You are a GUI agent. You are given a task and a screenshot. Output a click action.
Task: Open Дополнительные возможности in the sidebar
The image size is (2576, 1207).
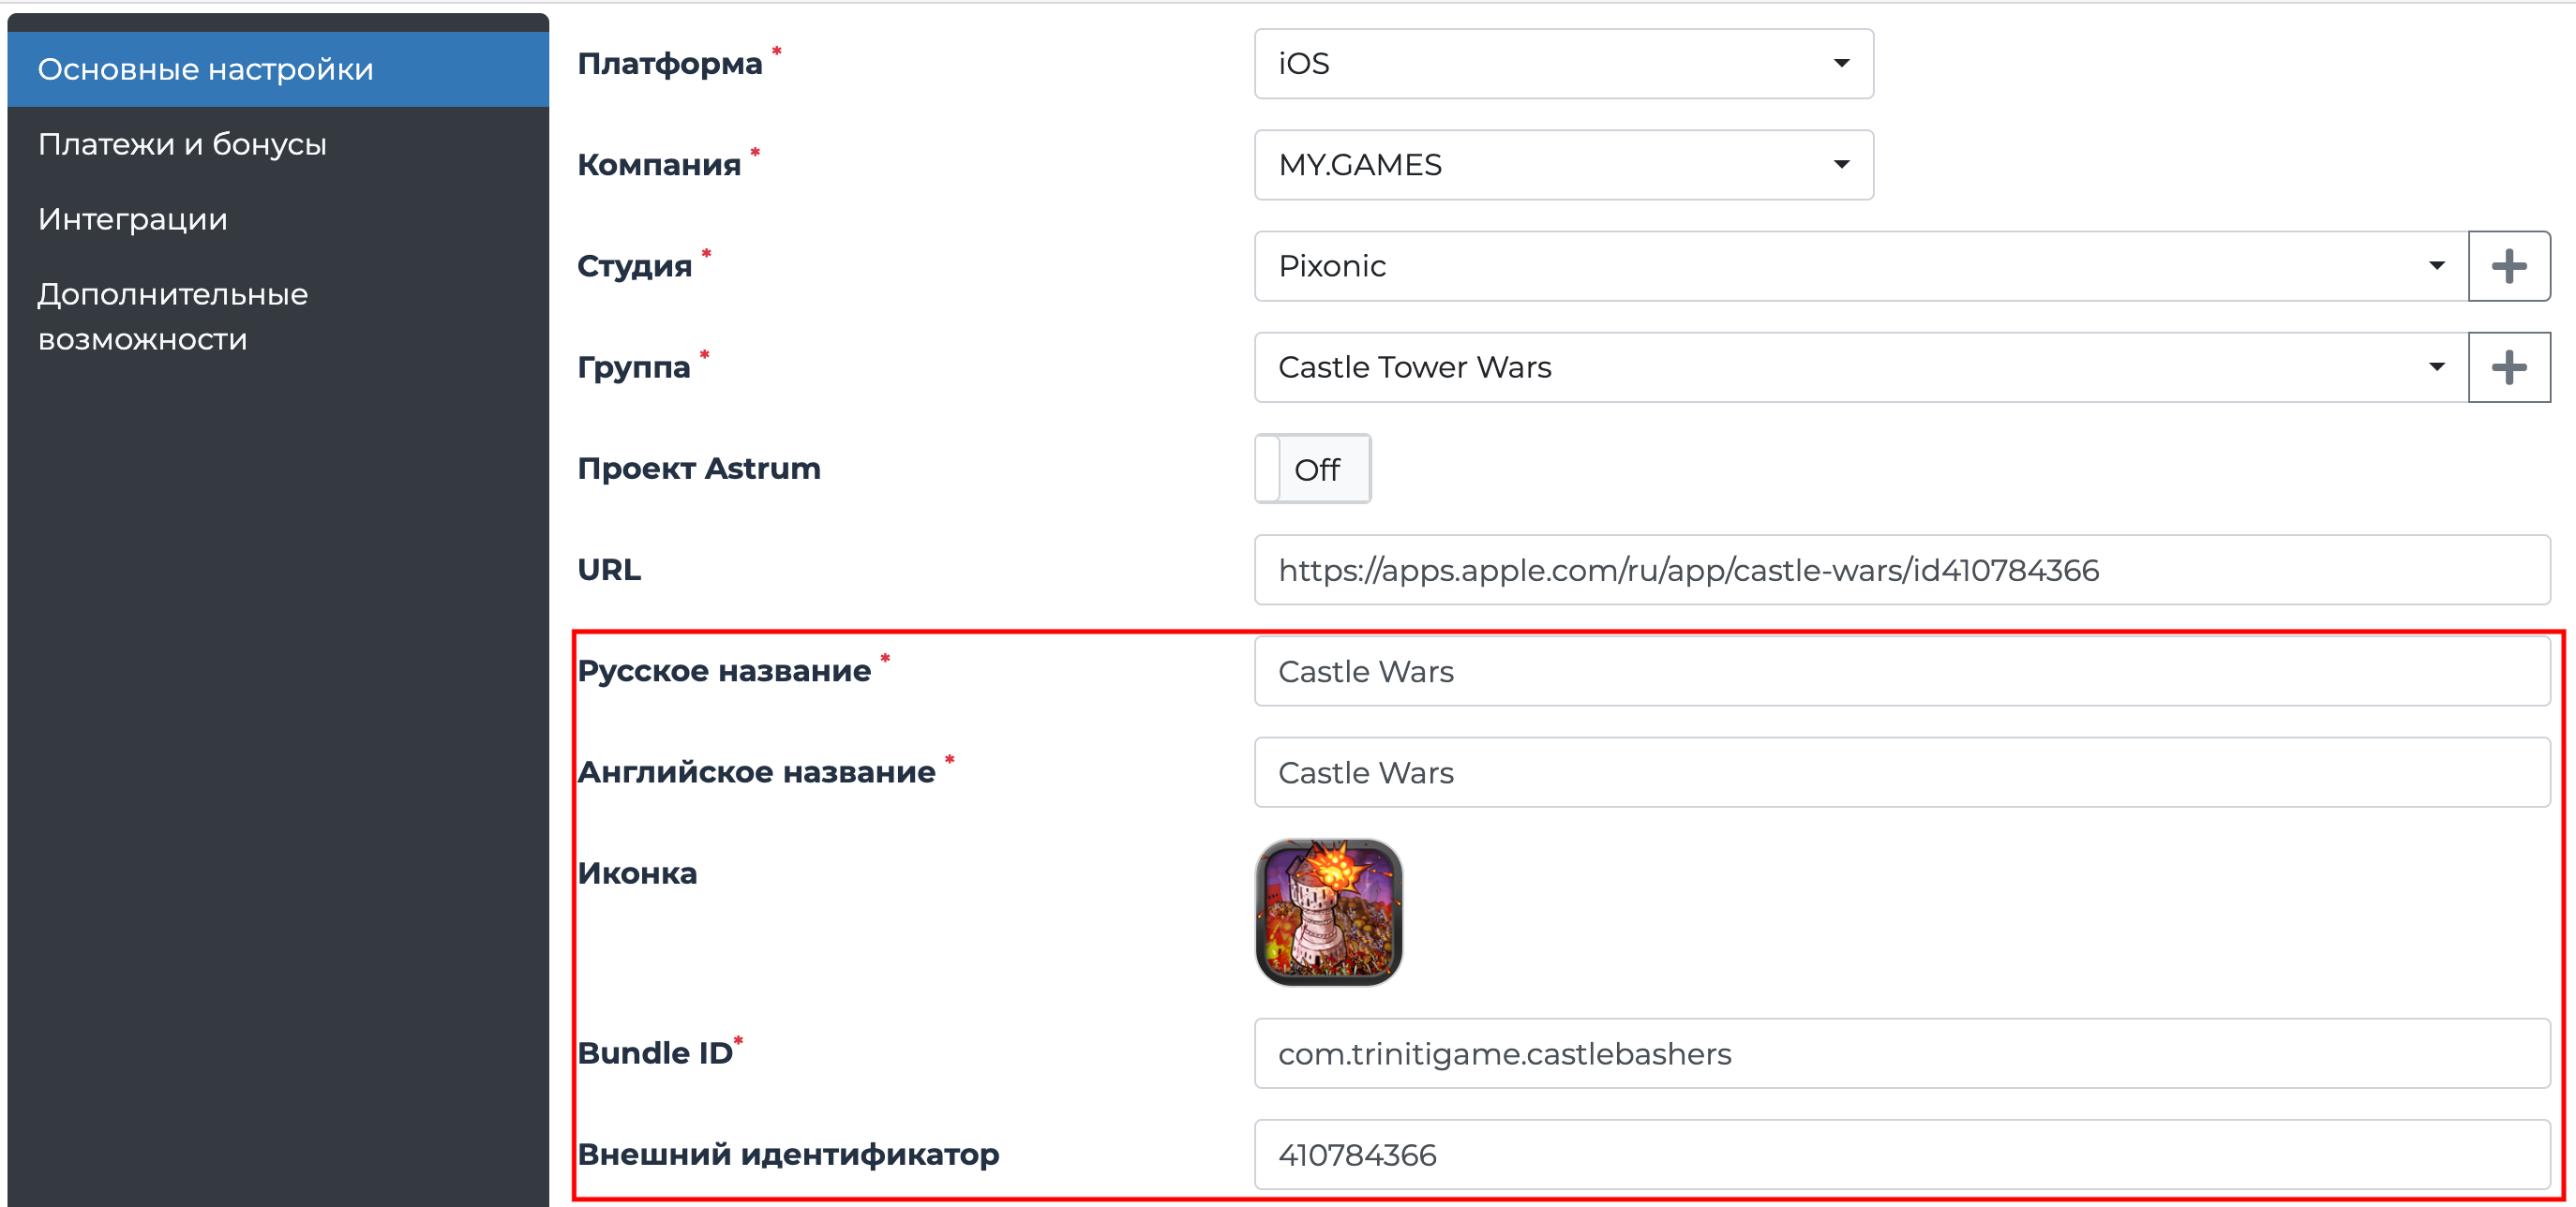[172, 315]
